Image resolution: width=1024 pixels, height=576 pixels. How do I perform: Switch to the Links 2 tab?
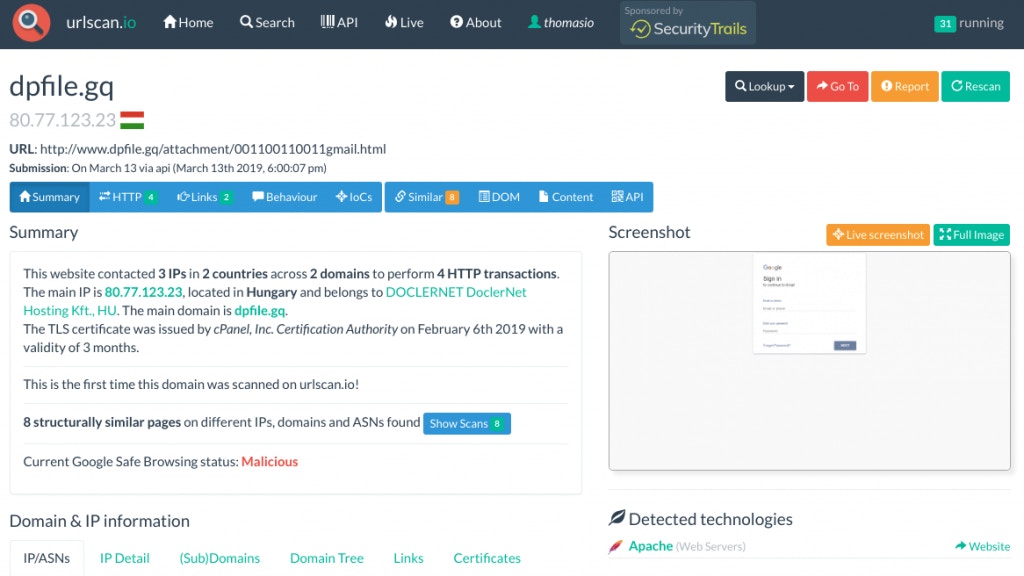click(204, 197)
